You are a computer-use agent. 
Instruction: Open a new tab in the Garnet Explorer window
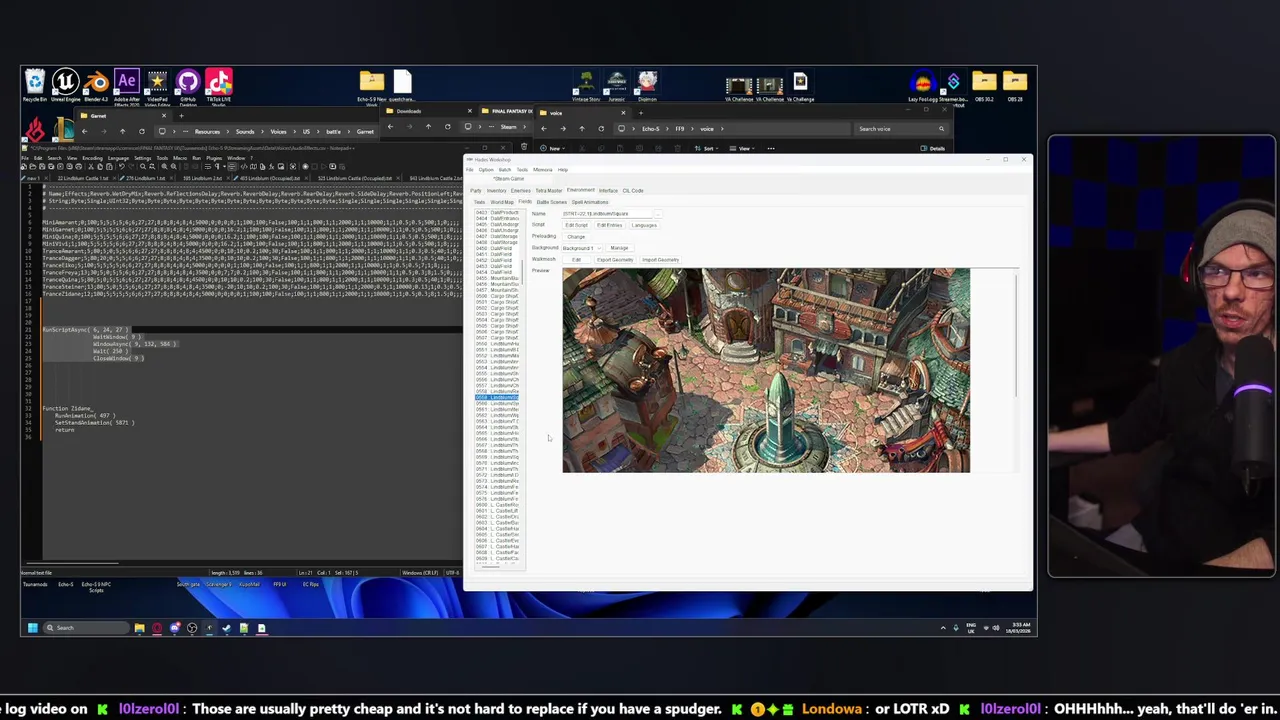[181, 116]
